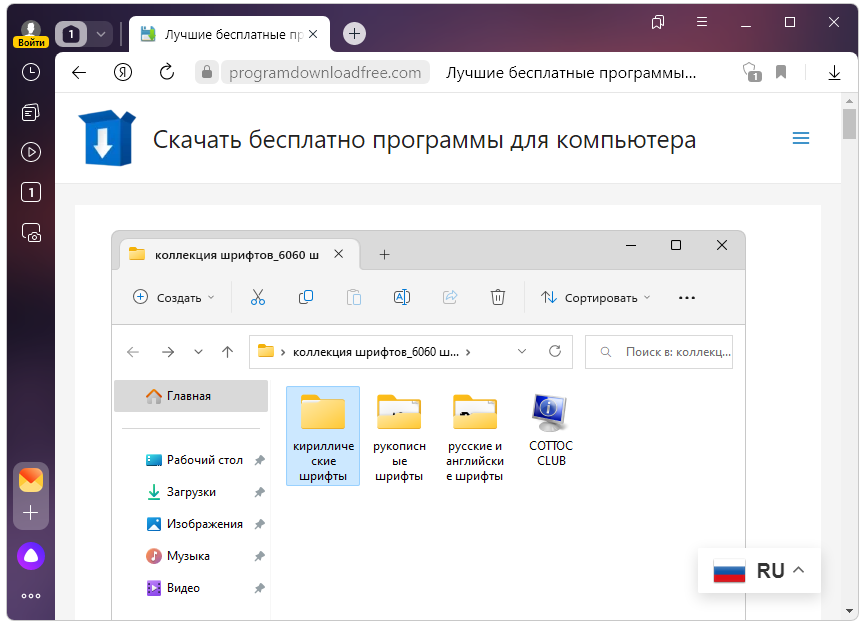Take a screenshot with sidebar camera icon
Screen dimensions: 863x625
[31, 233]
